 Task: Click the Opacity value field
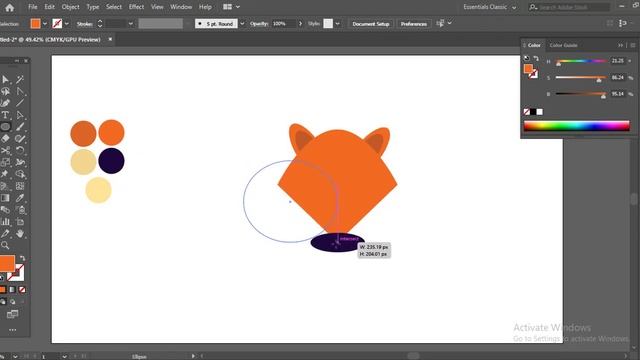283,24
